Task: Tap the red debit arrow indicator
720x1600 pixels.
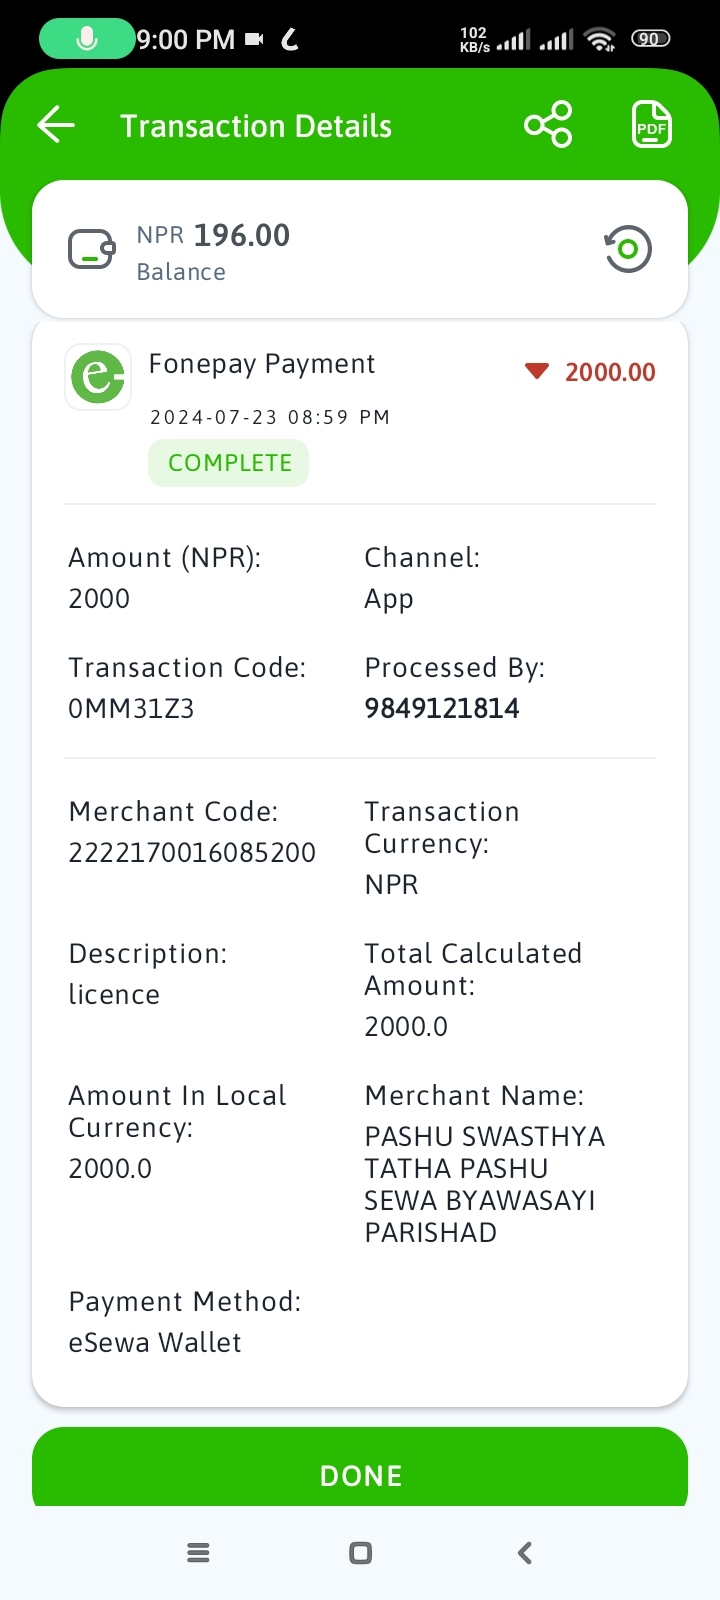Action: point(537,372)
